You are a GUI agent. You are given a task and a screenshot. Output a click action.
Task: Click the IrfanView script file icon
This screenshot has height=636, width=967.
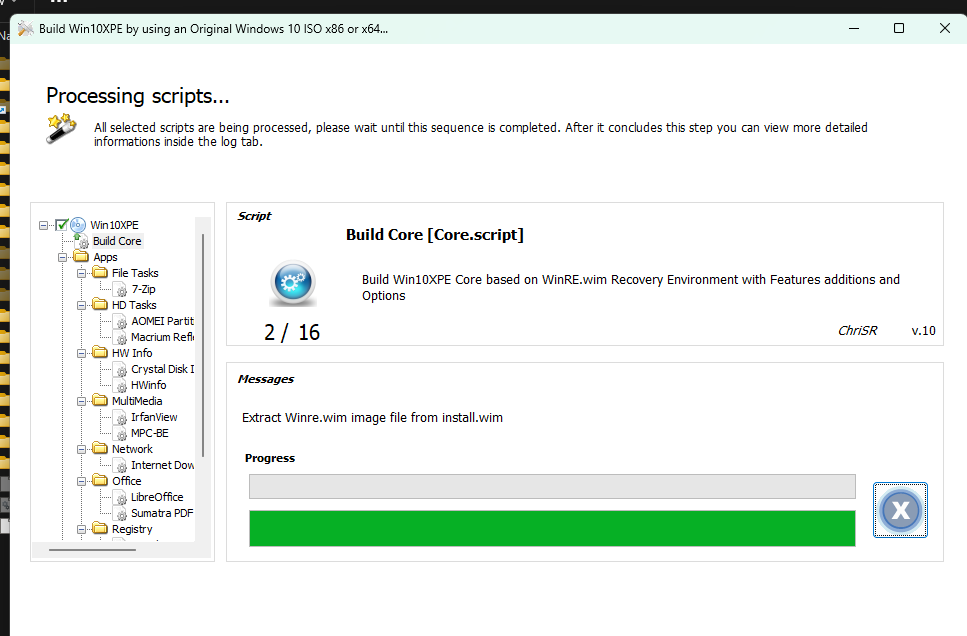tap(121, 418)
